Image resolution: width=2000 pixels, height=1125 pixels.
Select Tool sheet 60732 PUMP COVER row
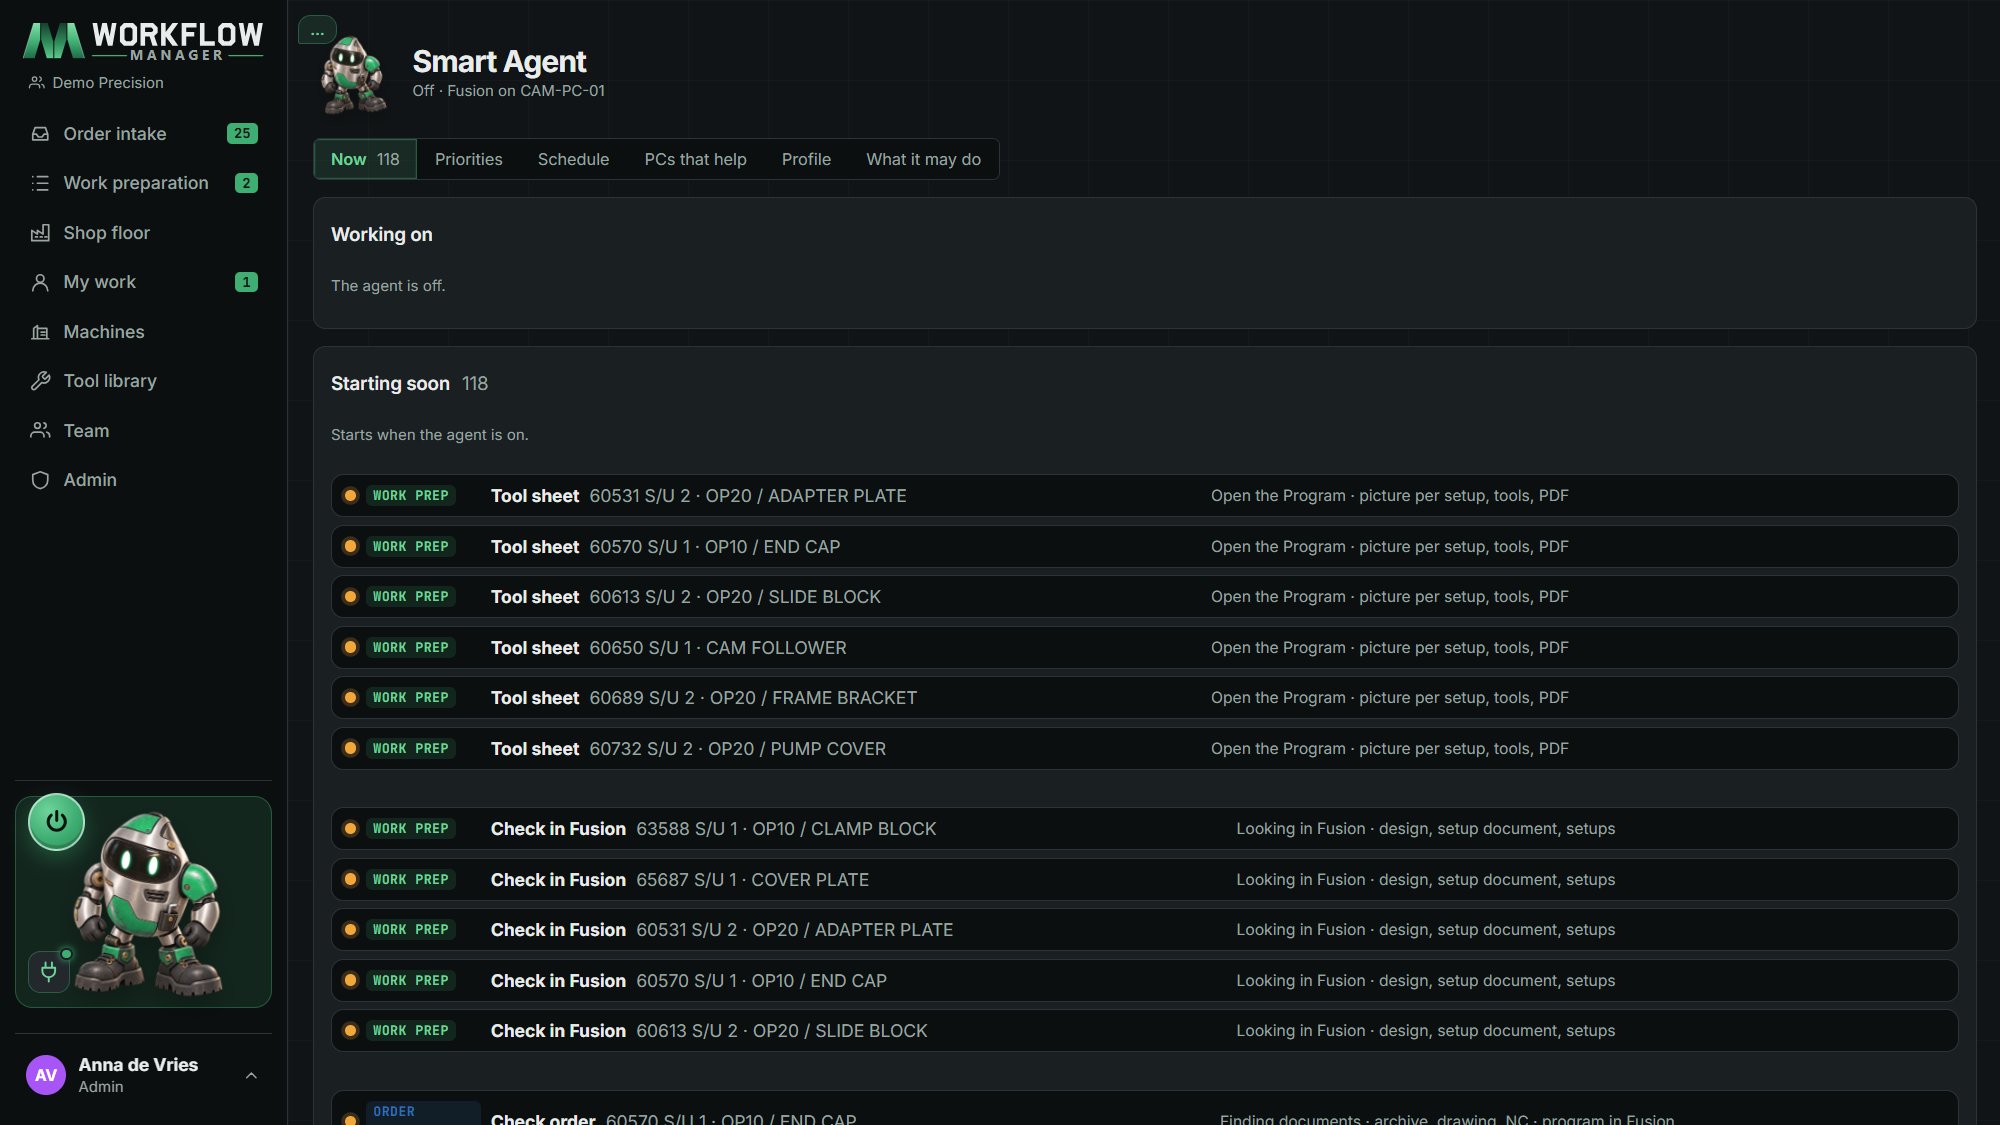click(1144, 749)
